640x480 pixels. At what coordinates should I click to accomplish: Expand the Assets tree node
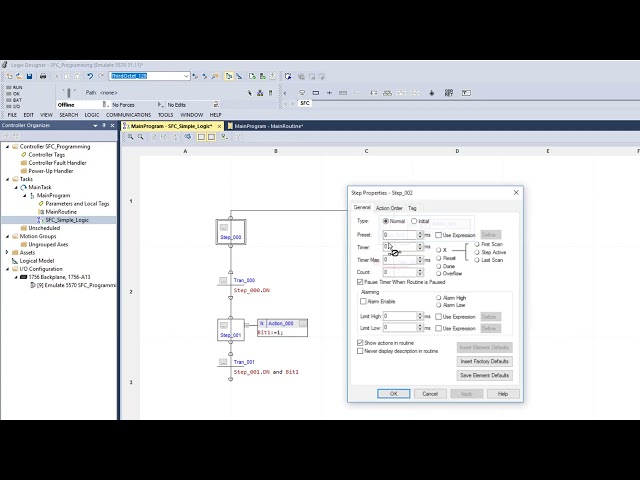pos(7,253)
